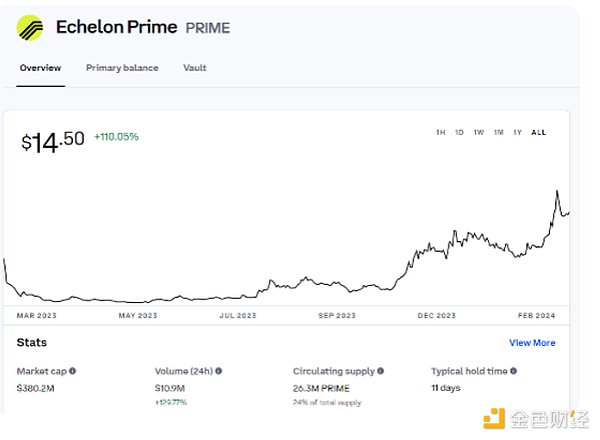This screenshot has height=440, width=600.
Task: Click the Echelon Prime logo icon
Action: (x=31, y=27)
